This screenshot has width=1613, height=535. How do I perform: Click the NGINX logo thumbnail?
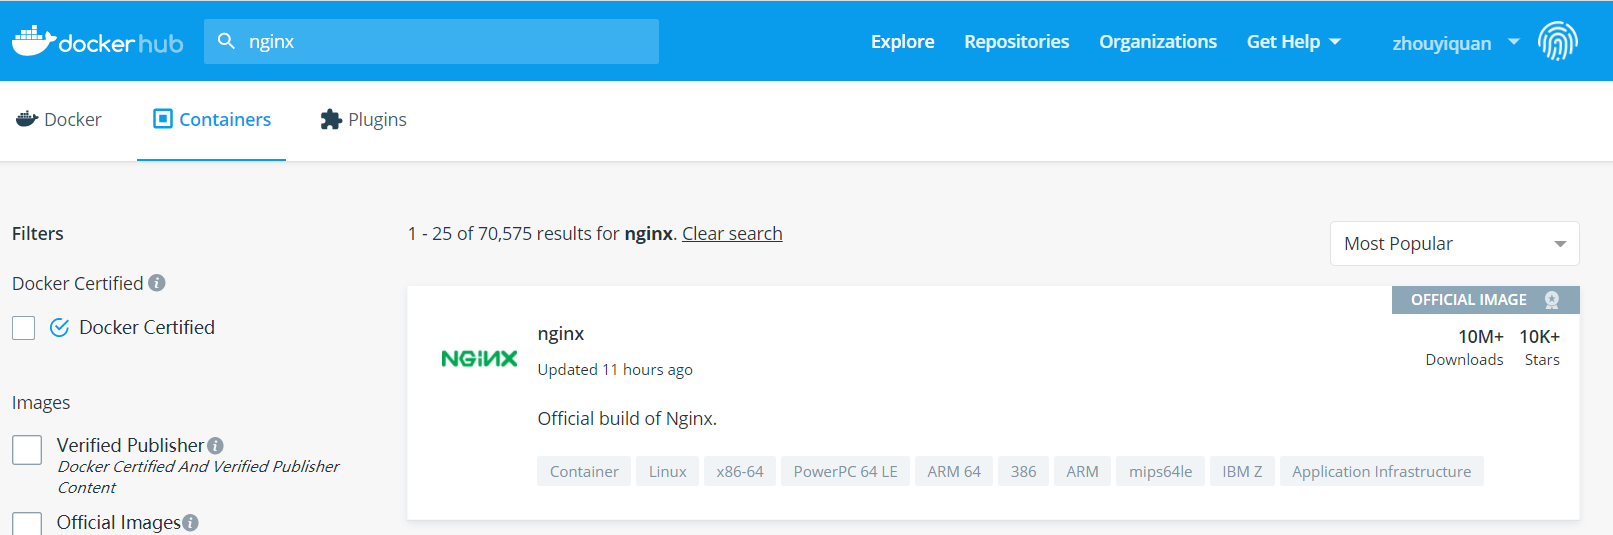479,358
